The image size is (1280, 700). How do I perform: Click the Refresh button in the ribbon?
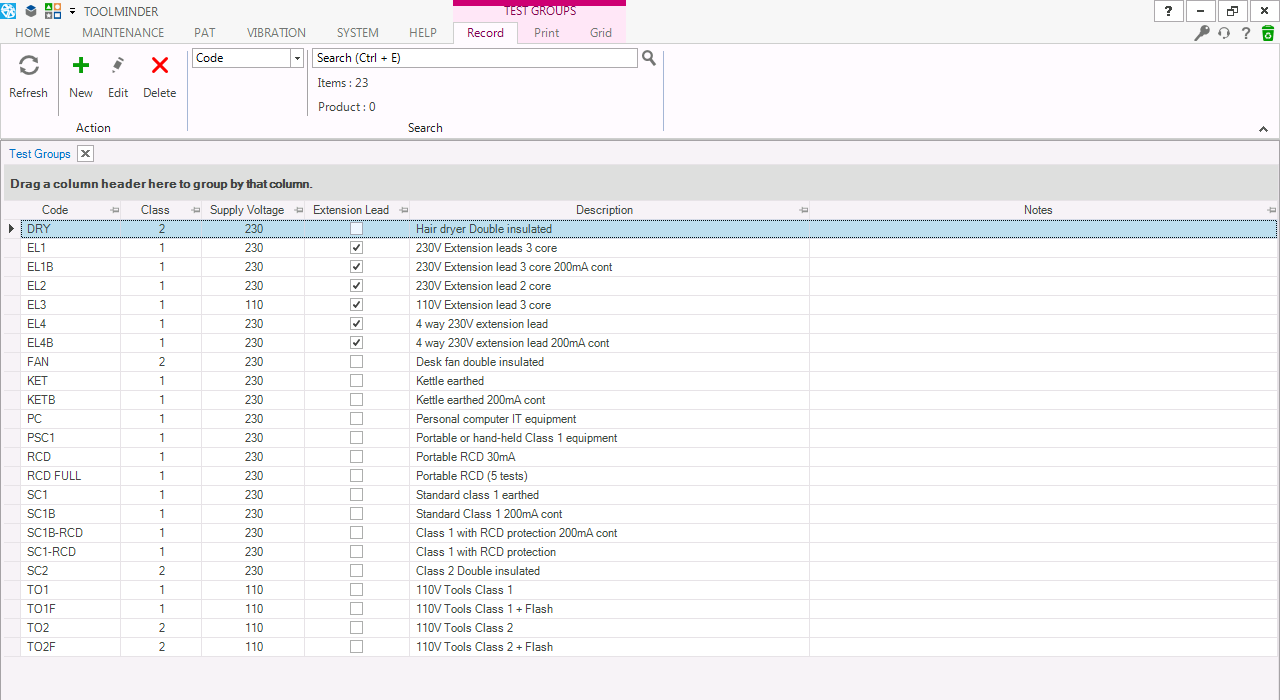click(x=28, y=77)
